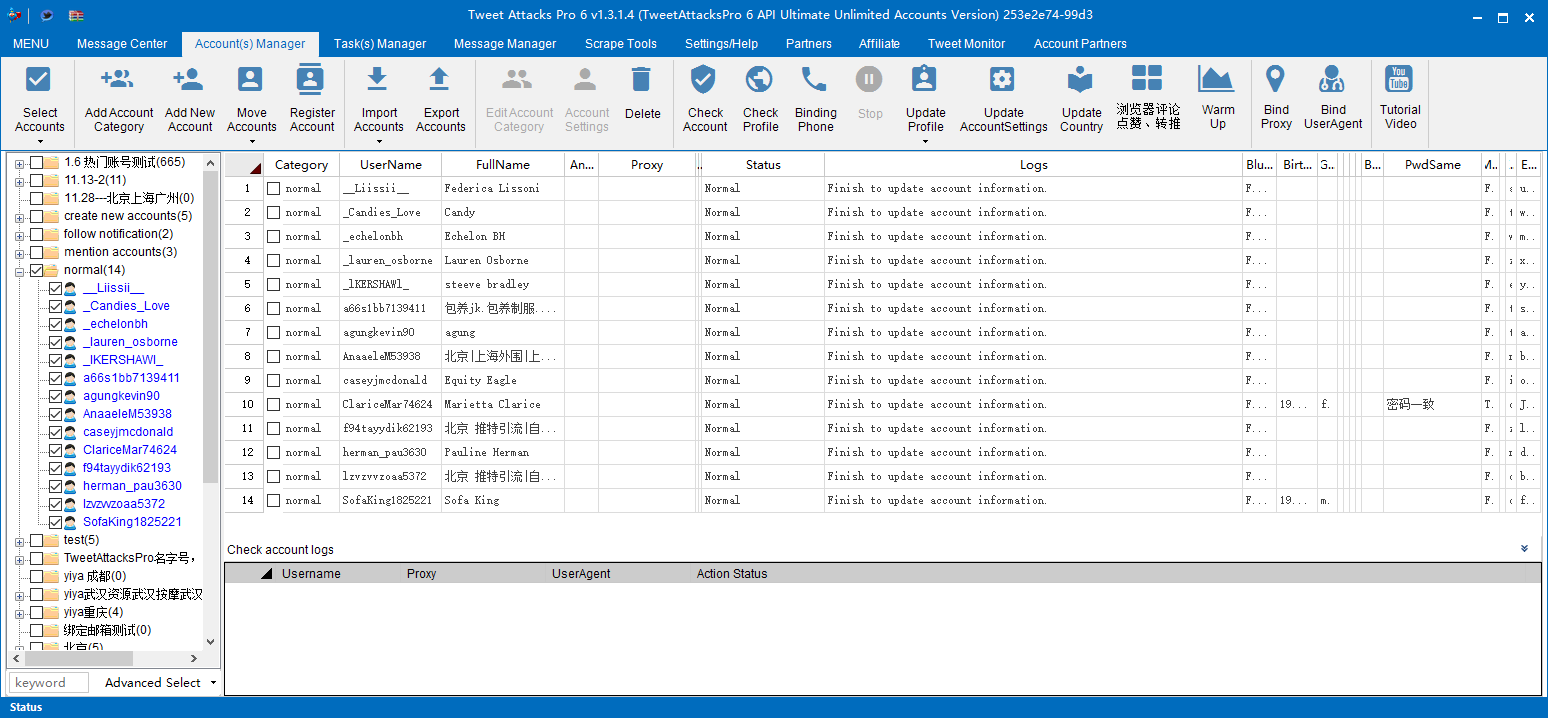Viewport: 1548px width, 718px height.
Task: Uncheck _Candies_Love in the tree
Action: [x=55, y=306]
